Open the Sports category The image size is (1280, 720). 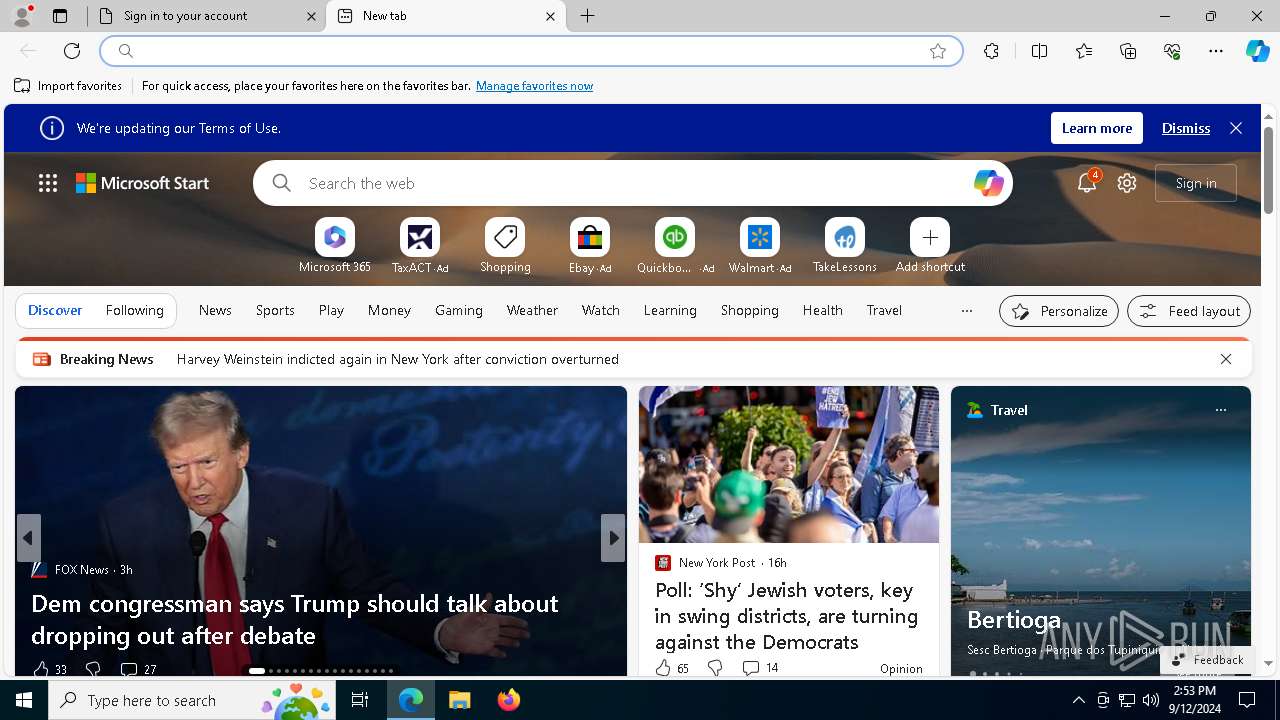(275, 311)
